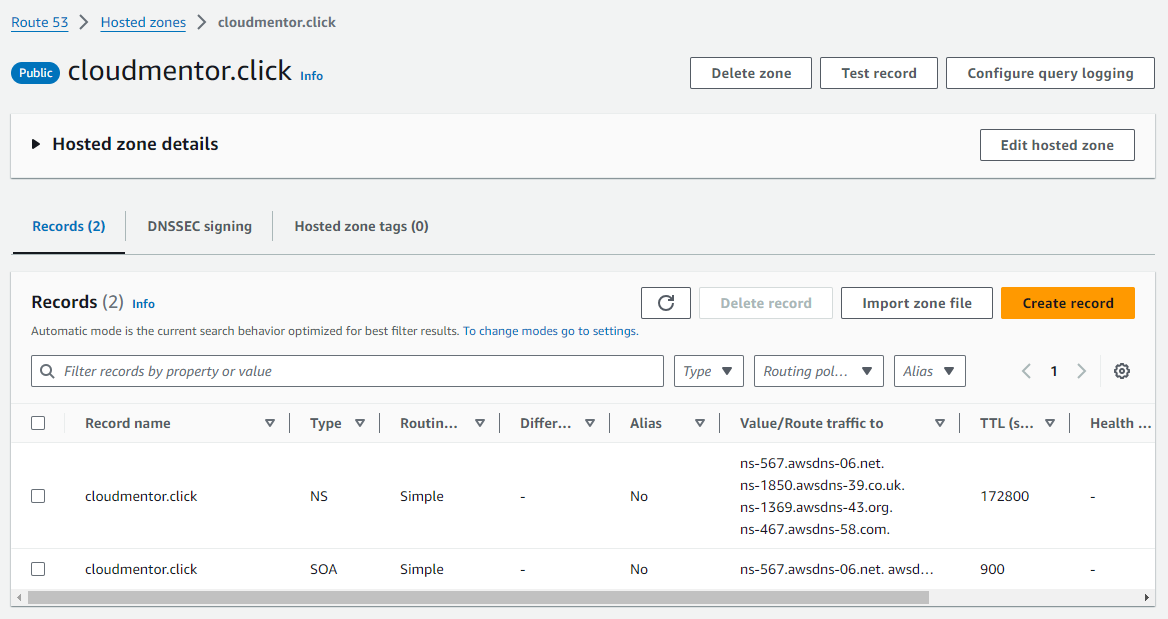
Task: Go to previous page arrow in pagination
Action: [1026, 371]
